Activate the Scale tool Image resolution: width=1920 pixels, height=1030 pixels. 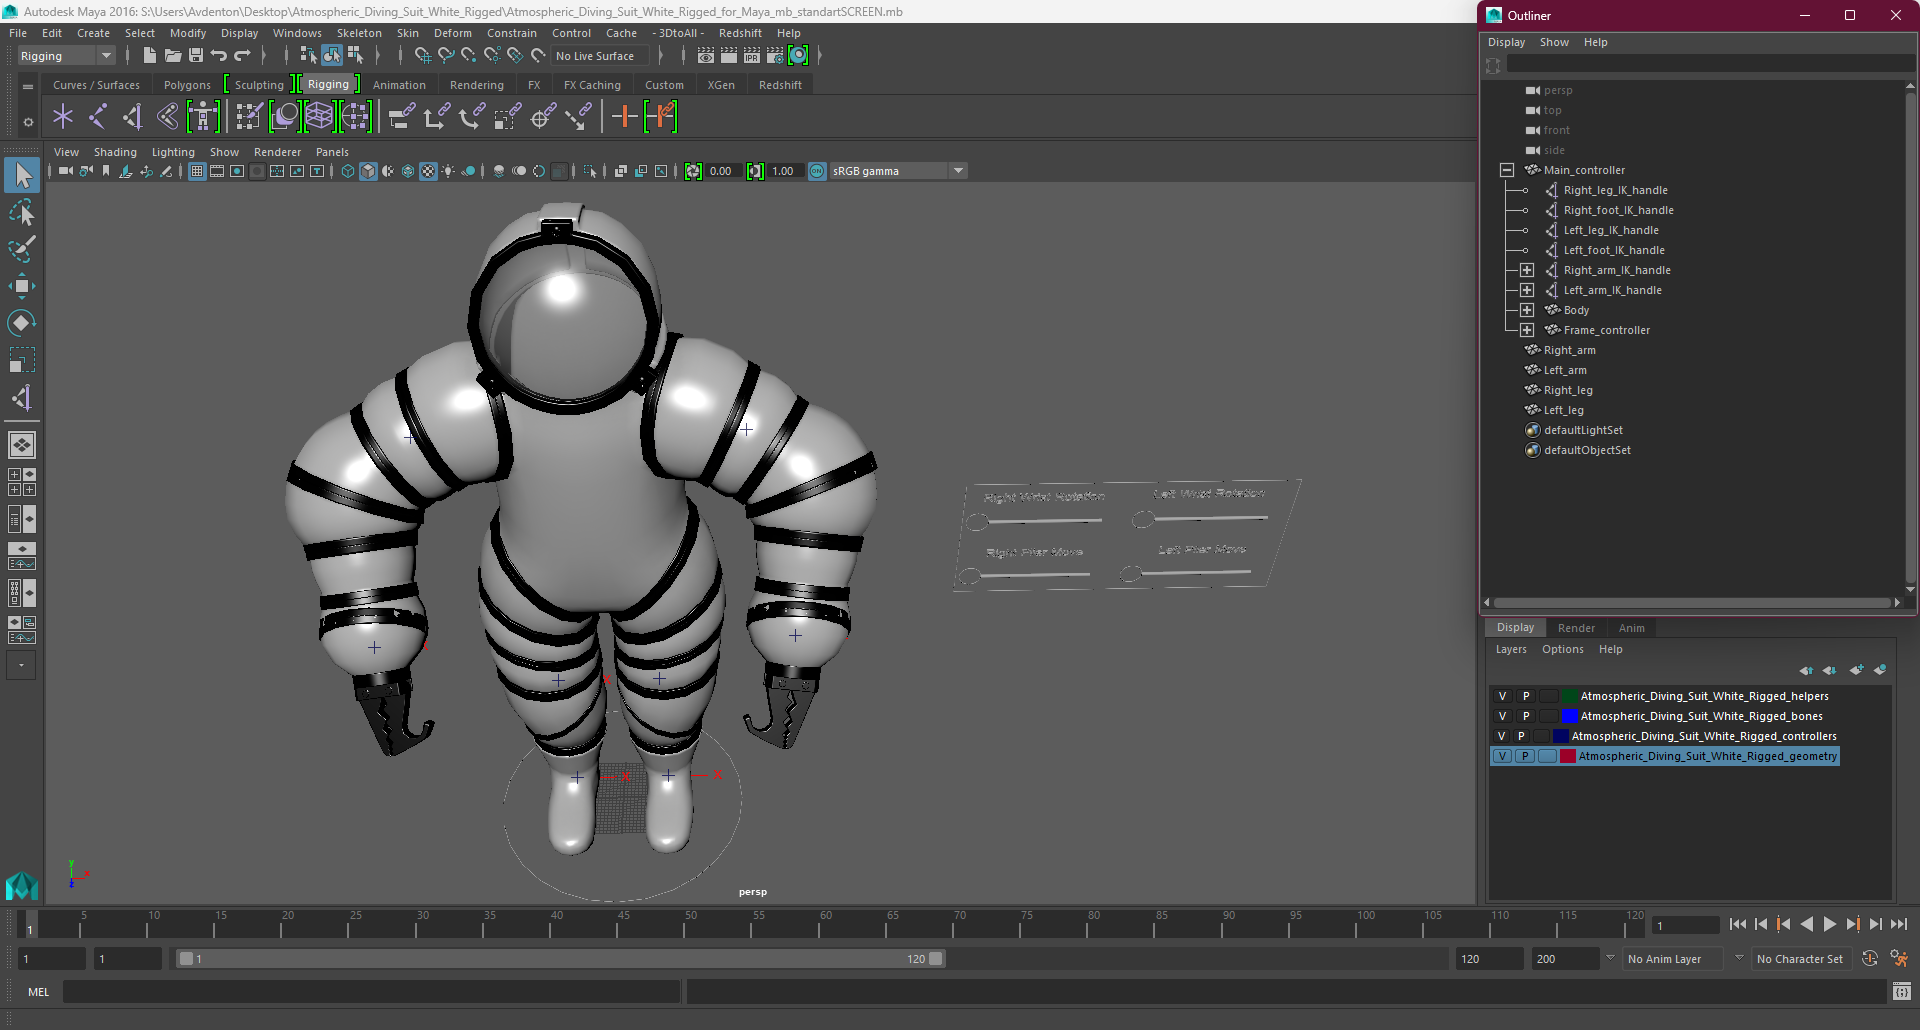coord(22,360)
